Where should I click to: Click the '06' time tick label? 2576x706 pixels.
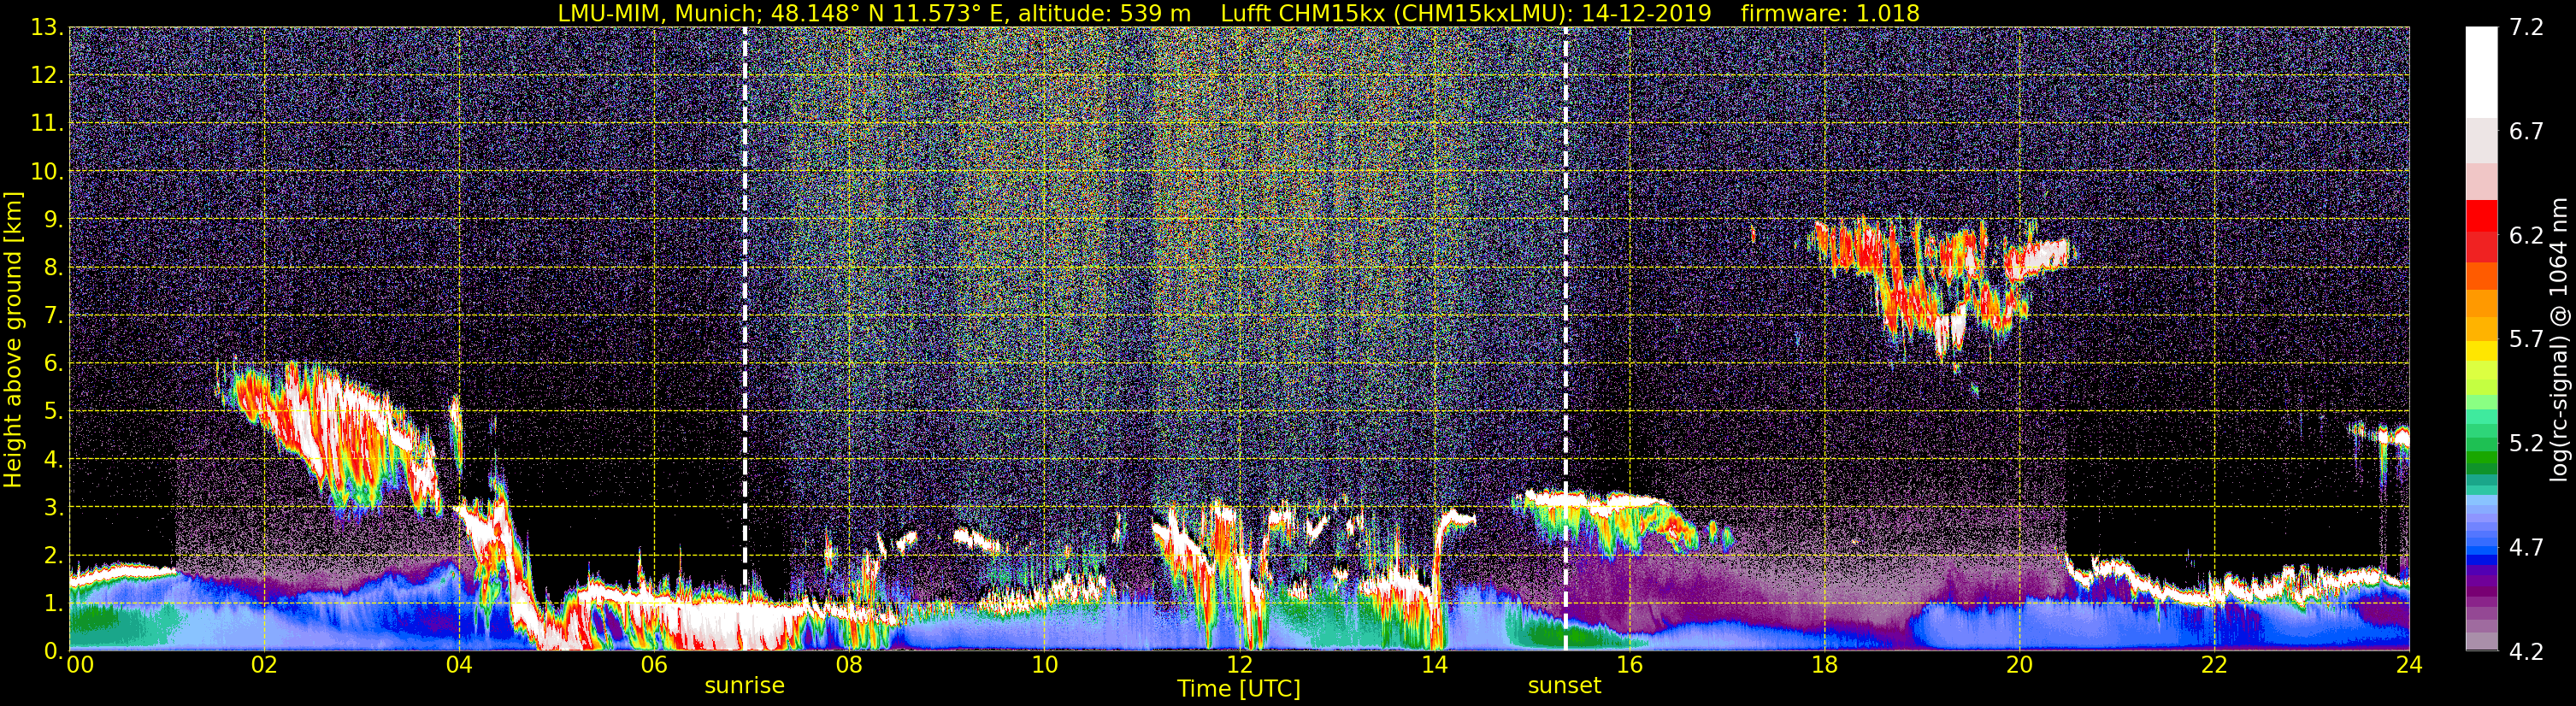click(x=654, y=665)
